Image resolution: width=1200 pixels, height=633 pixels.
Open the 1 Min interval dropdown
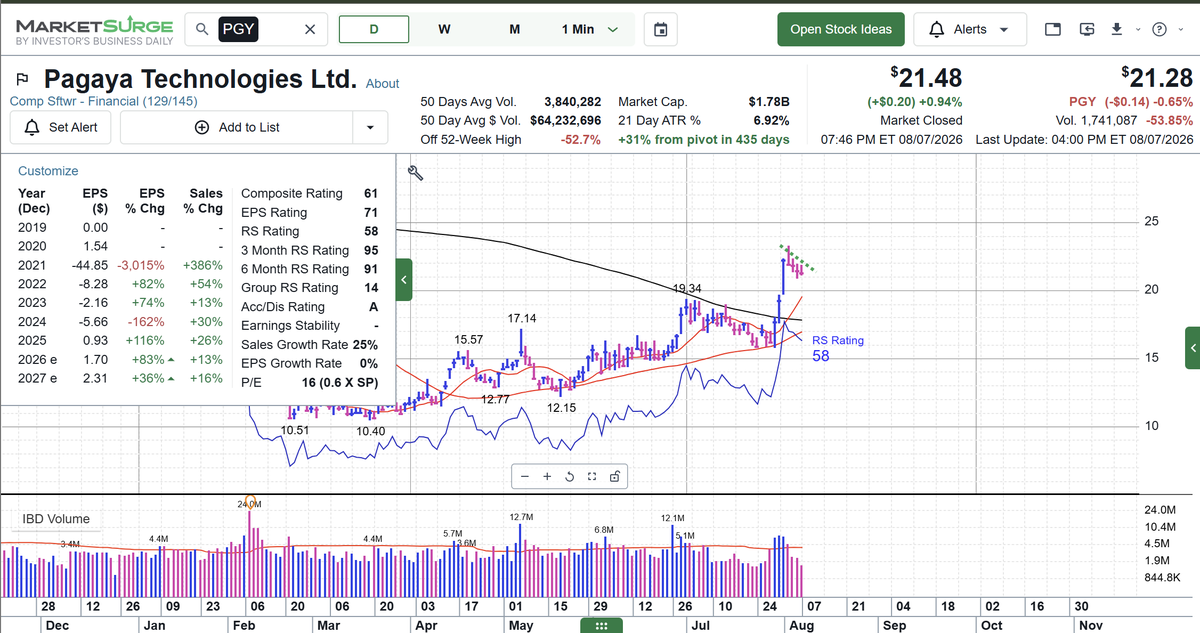pyautogui.click(x=590, y=29)
